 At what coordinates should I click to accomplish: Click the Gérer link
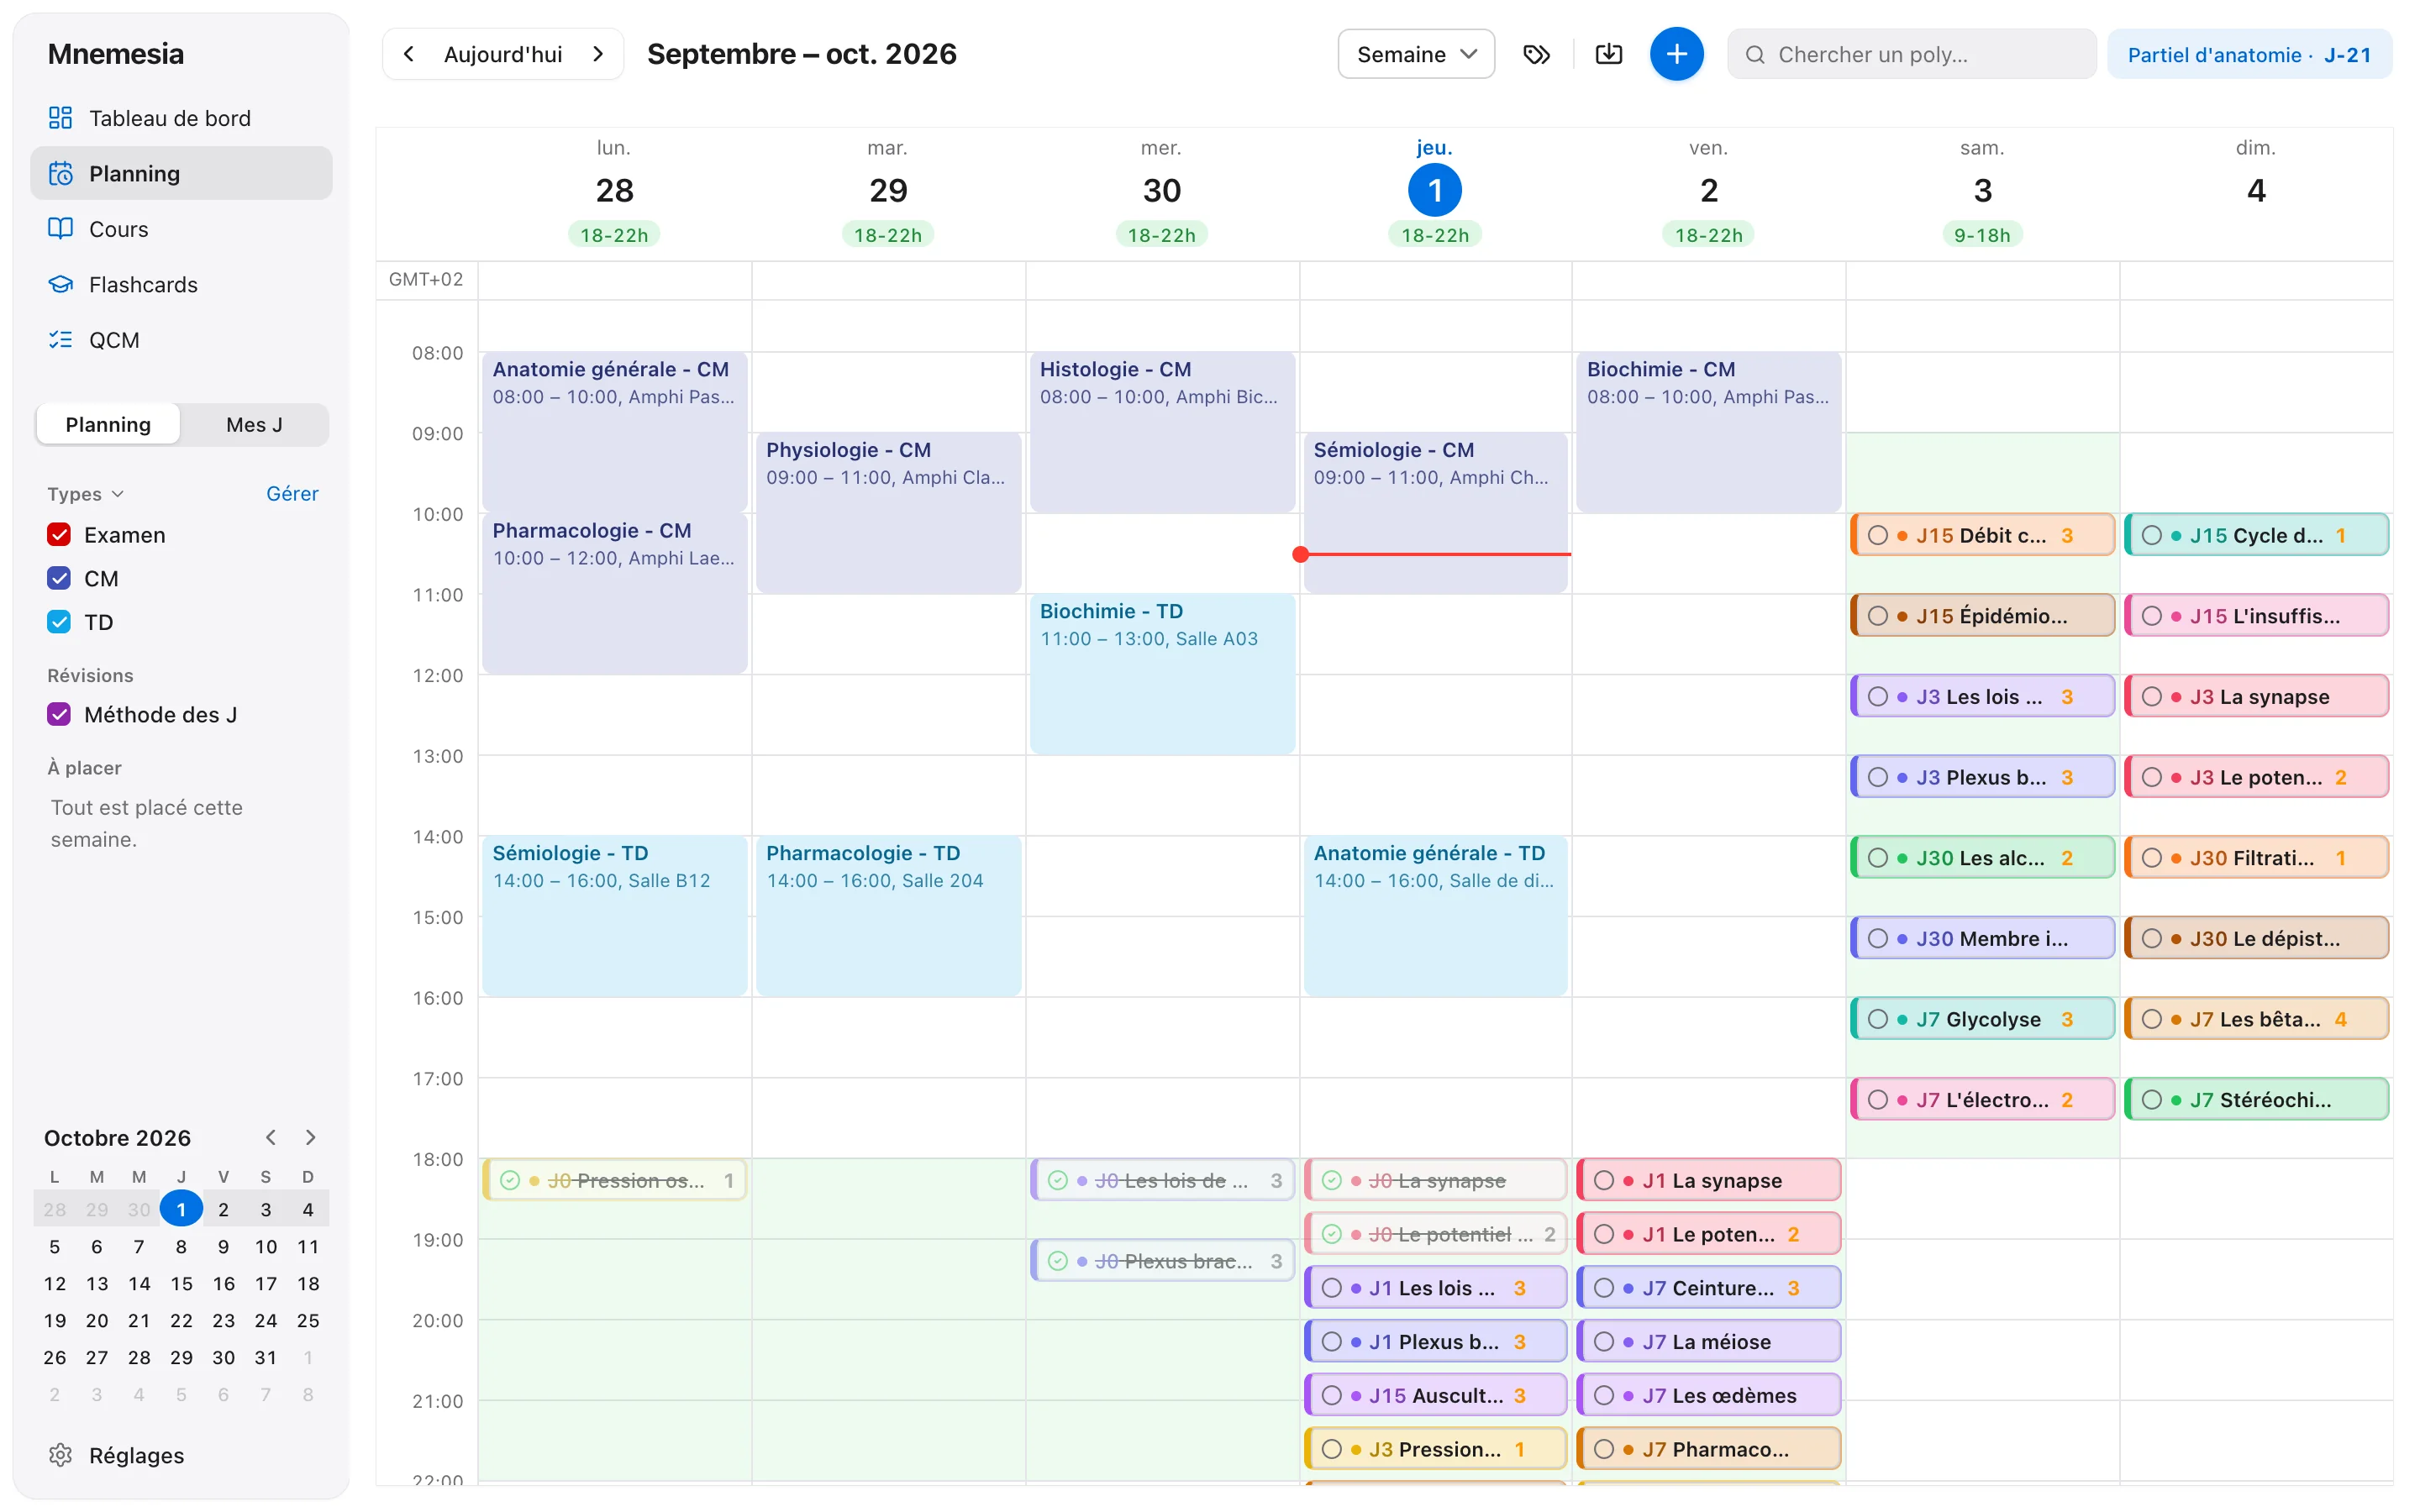[292, 494]
